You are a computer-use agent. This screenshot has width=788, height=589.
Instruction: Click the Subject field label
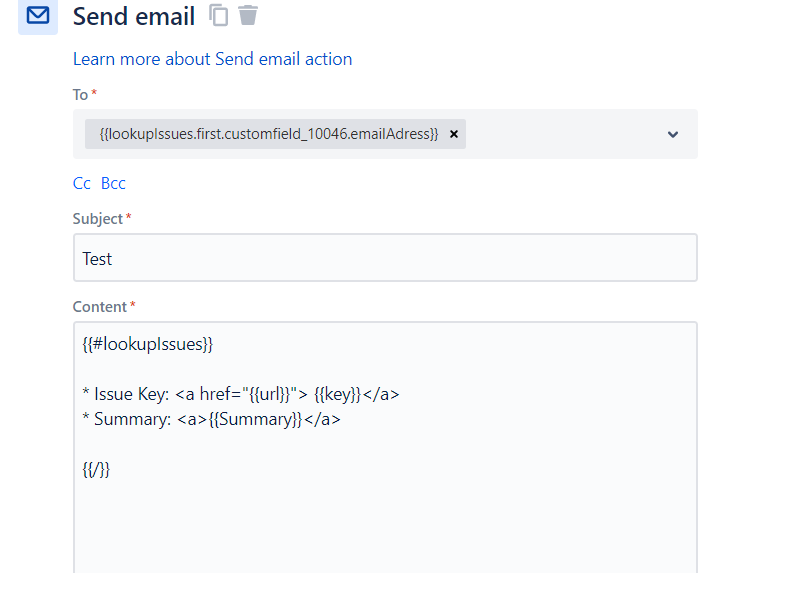tap(97, 219)
